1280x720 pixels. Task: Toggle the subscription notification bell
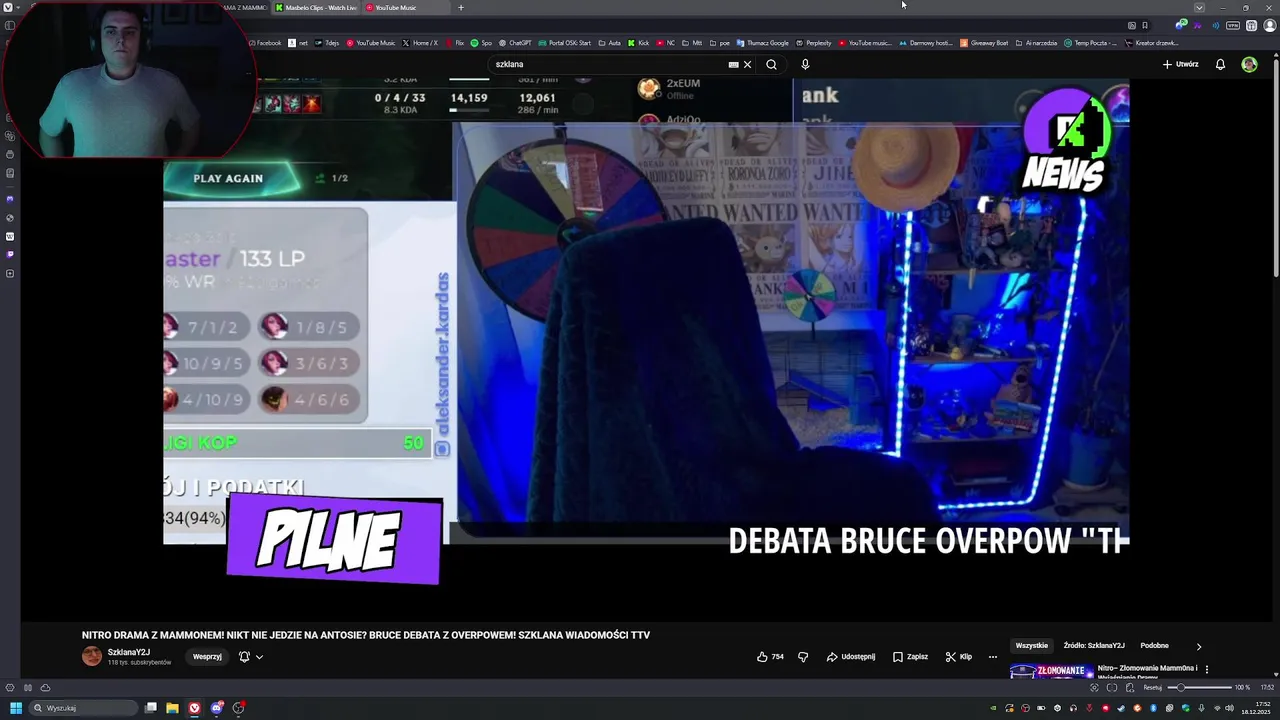(x=244, y=657)
